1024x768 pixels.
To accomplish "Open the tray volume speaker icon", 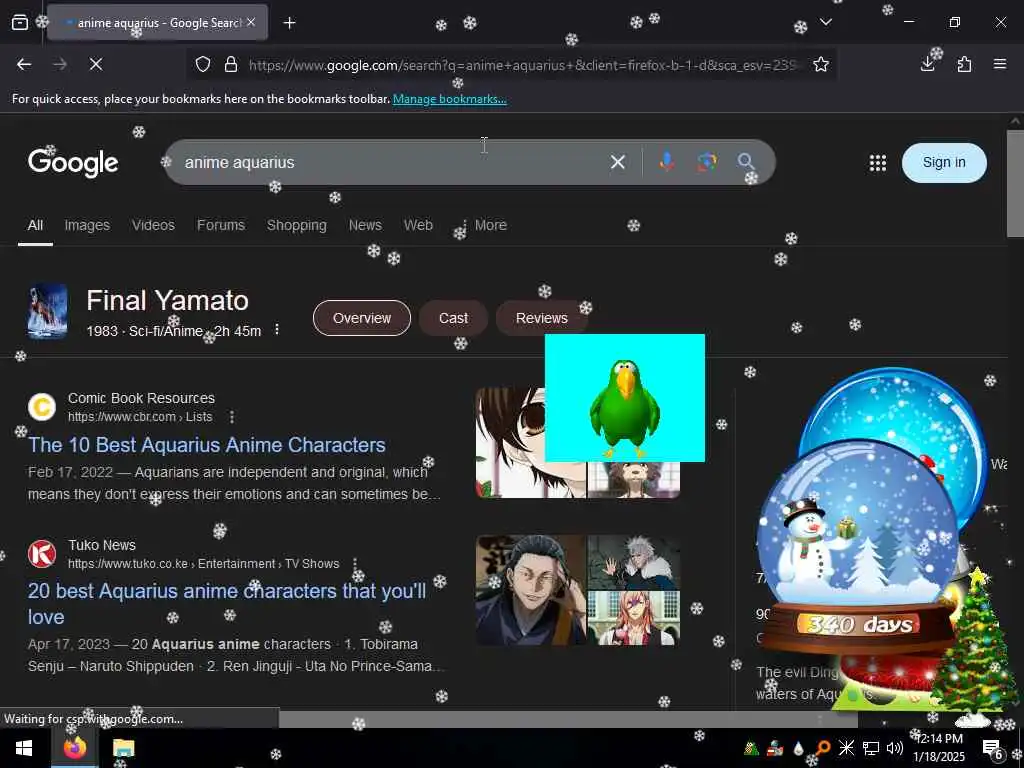I will pyautogui.click(x=895, y=748).
